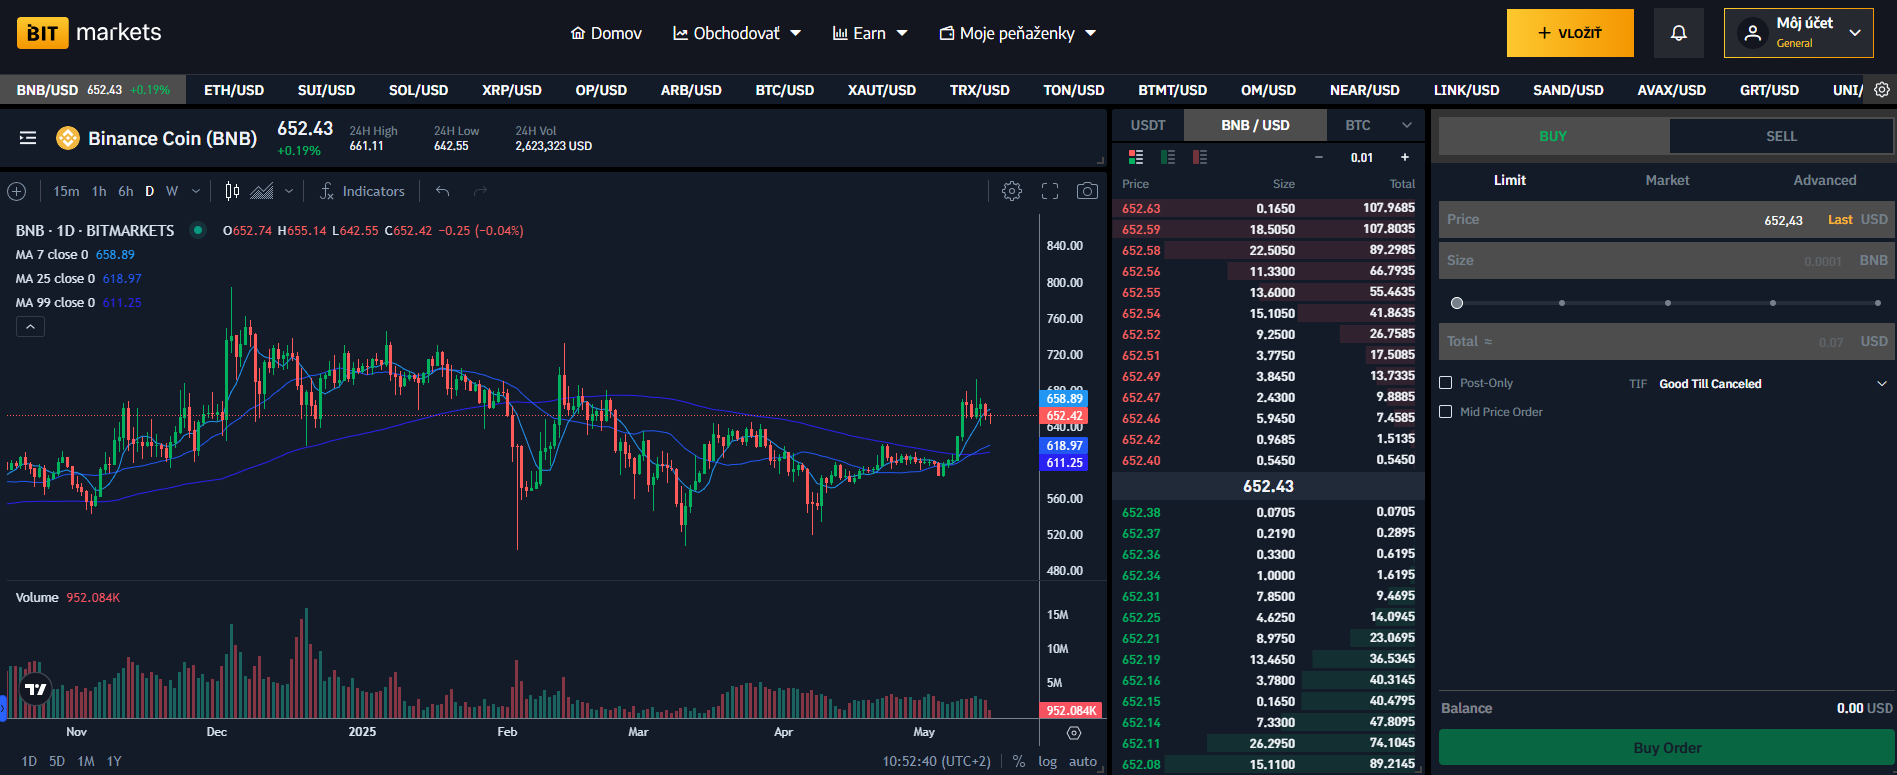Enable the Post-Only checkbox
Viewport: 1897px width, 775px height.
[x=1445, y=383]
